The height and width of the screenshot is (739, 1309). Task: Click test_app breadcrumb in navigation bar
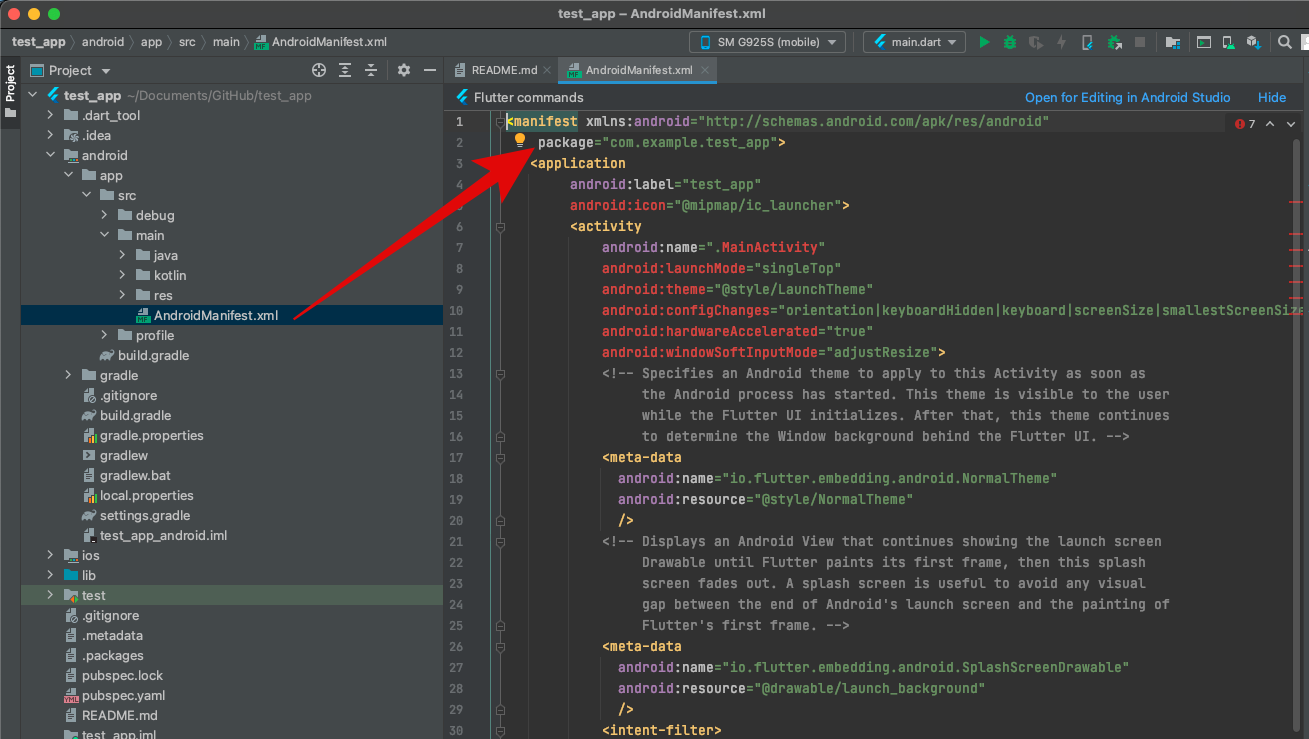point(39,42)
